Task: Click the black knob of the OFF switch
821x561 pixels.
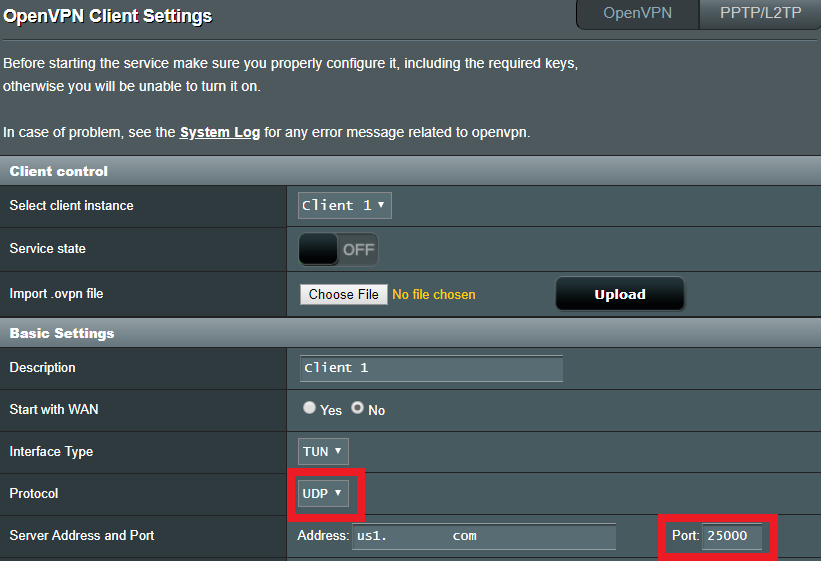Action: tap(318, 249)
